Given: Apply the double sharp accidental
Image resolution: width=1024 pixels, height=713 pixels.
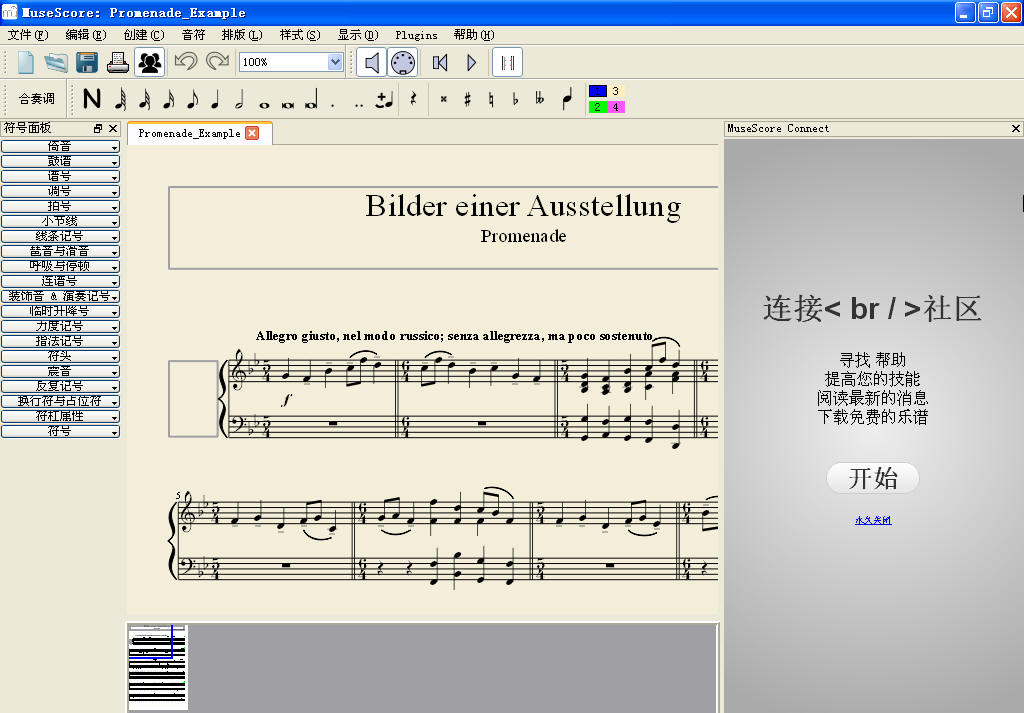Looking at the screenshot, I should click(x=443, y=99).
